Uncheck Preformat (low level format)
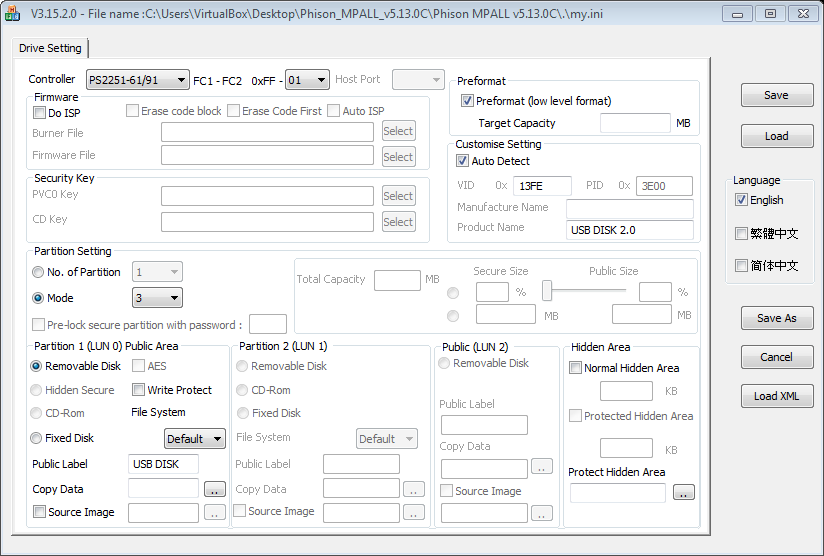 point(467,100)
